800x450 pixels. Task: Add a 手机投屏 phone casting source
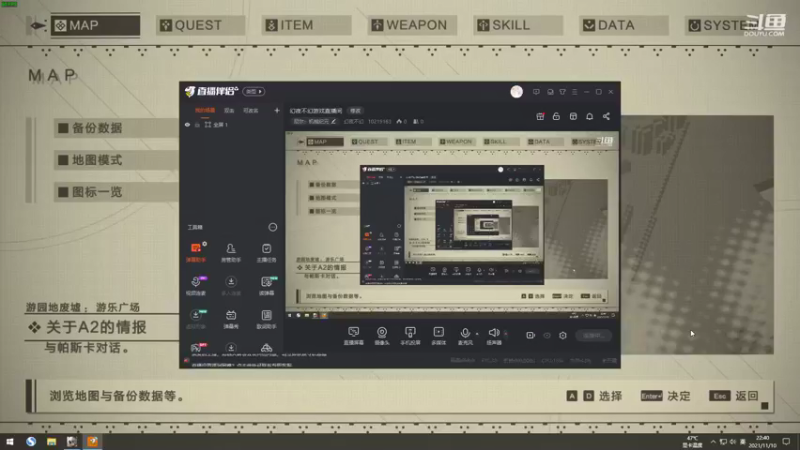410,335
